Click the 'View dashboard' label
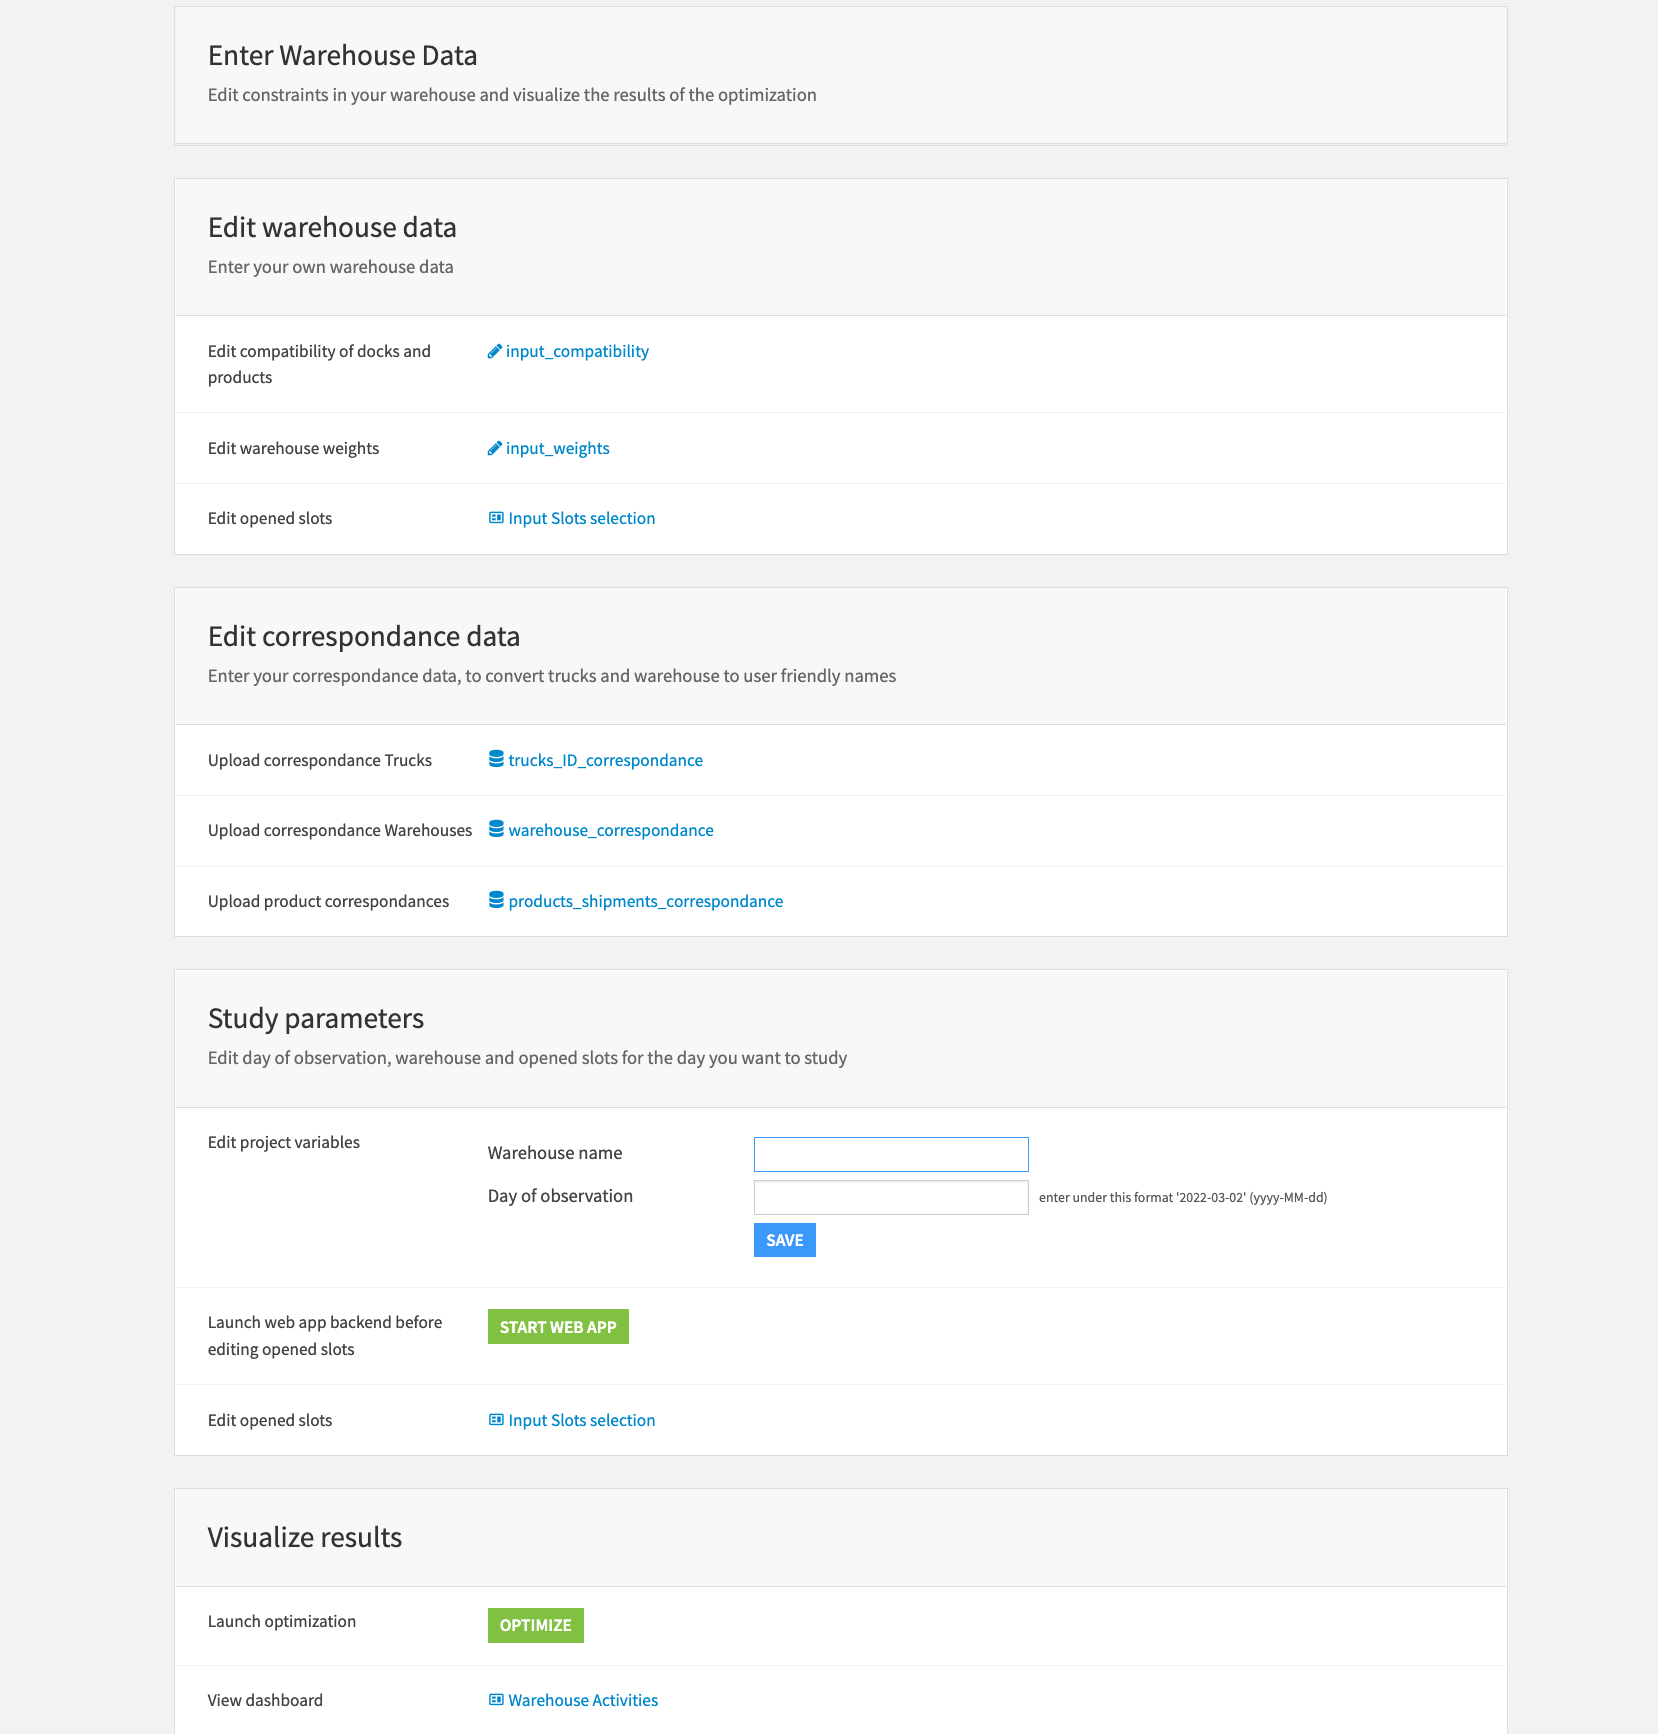 (x=265, y=1700)
